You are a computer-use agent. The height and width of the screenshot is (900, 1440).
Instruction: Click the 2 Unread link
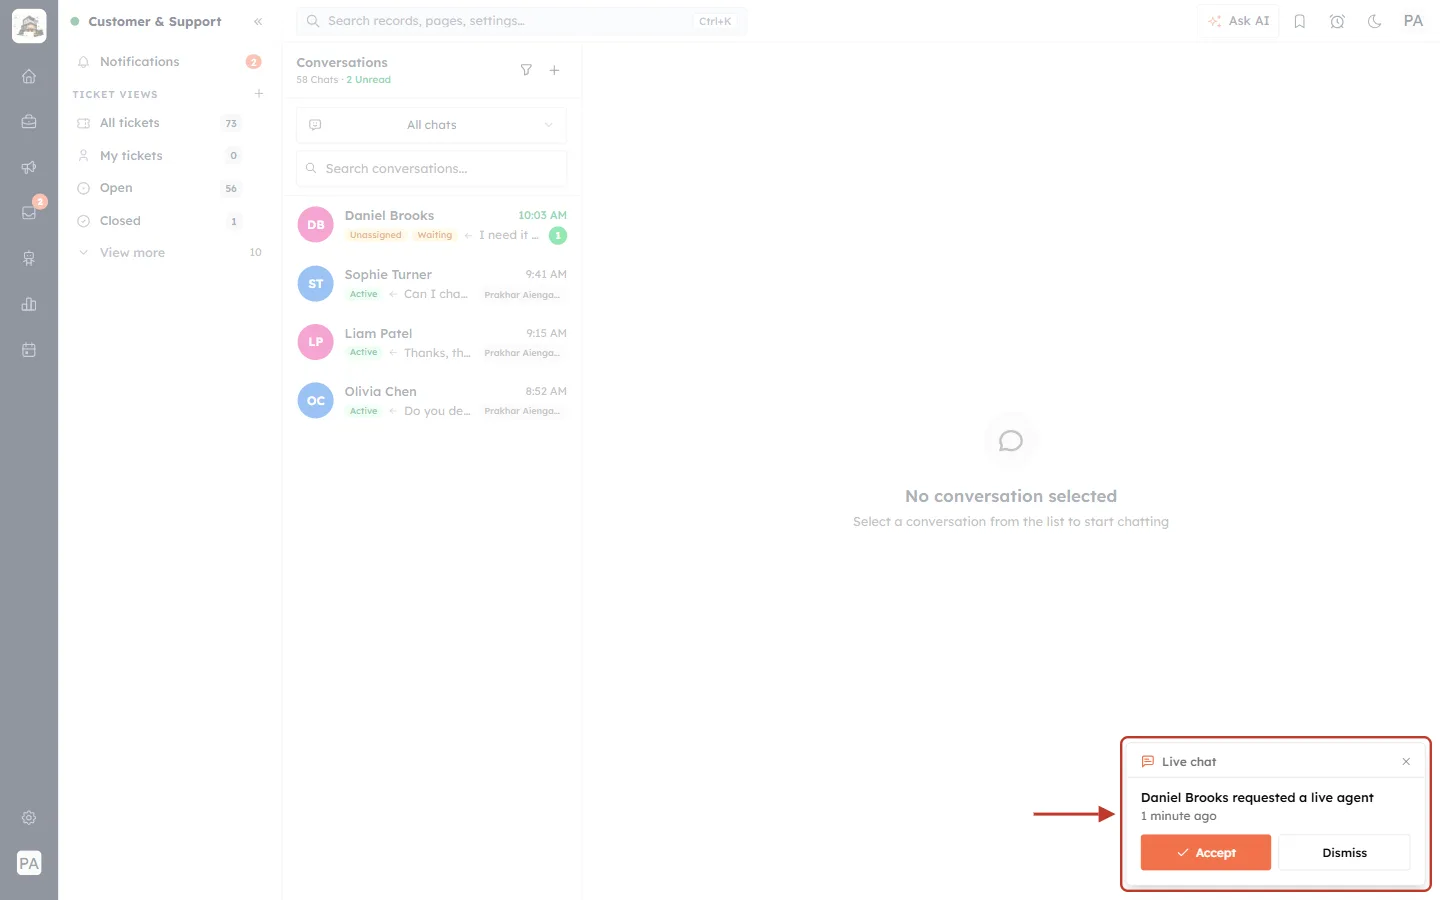coord(369,80)
